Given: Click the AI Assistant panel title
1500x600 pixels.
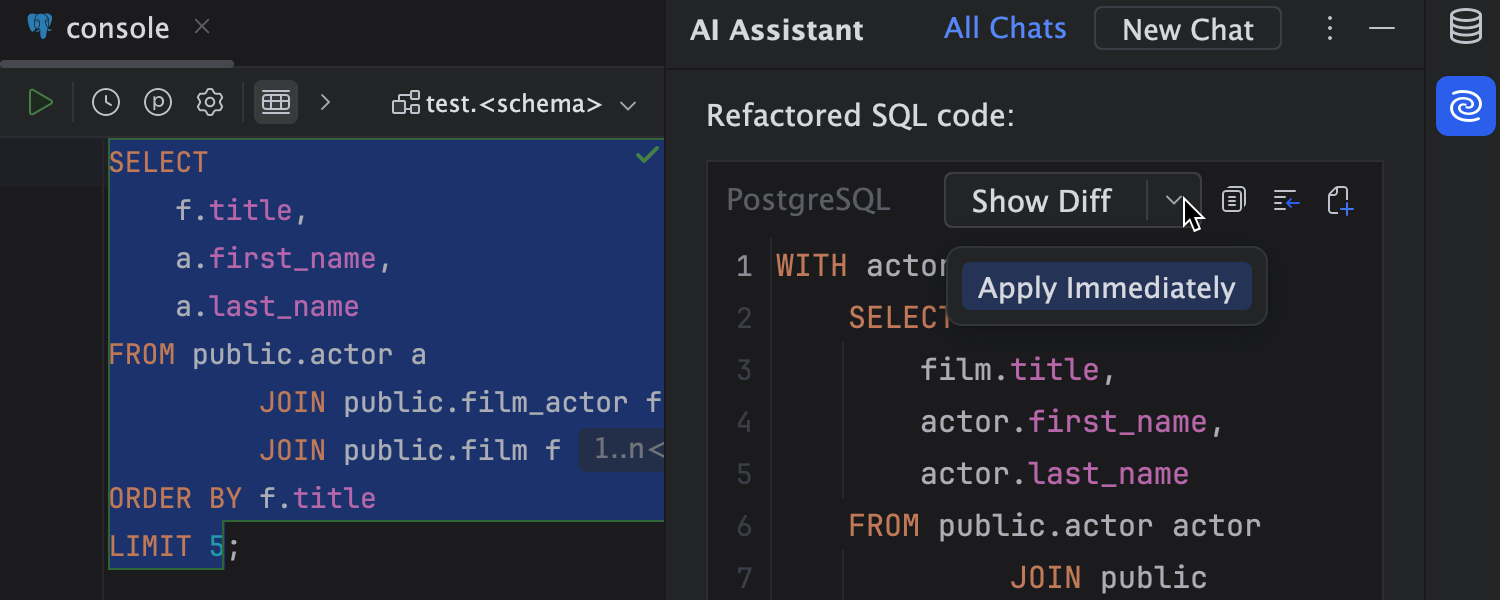Looking at the screenshot, I should (x=777, y=29).
